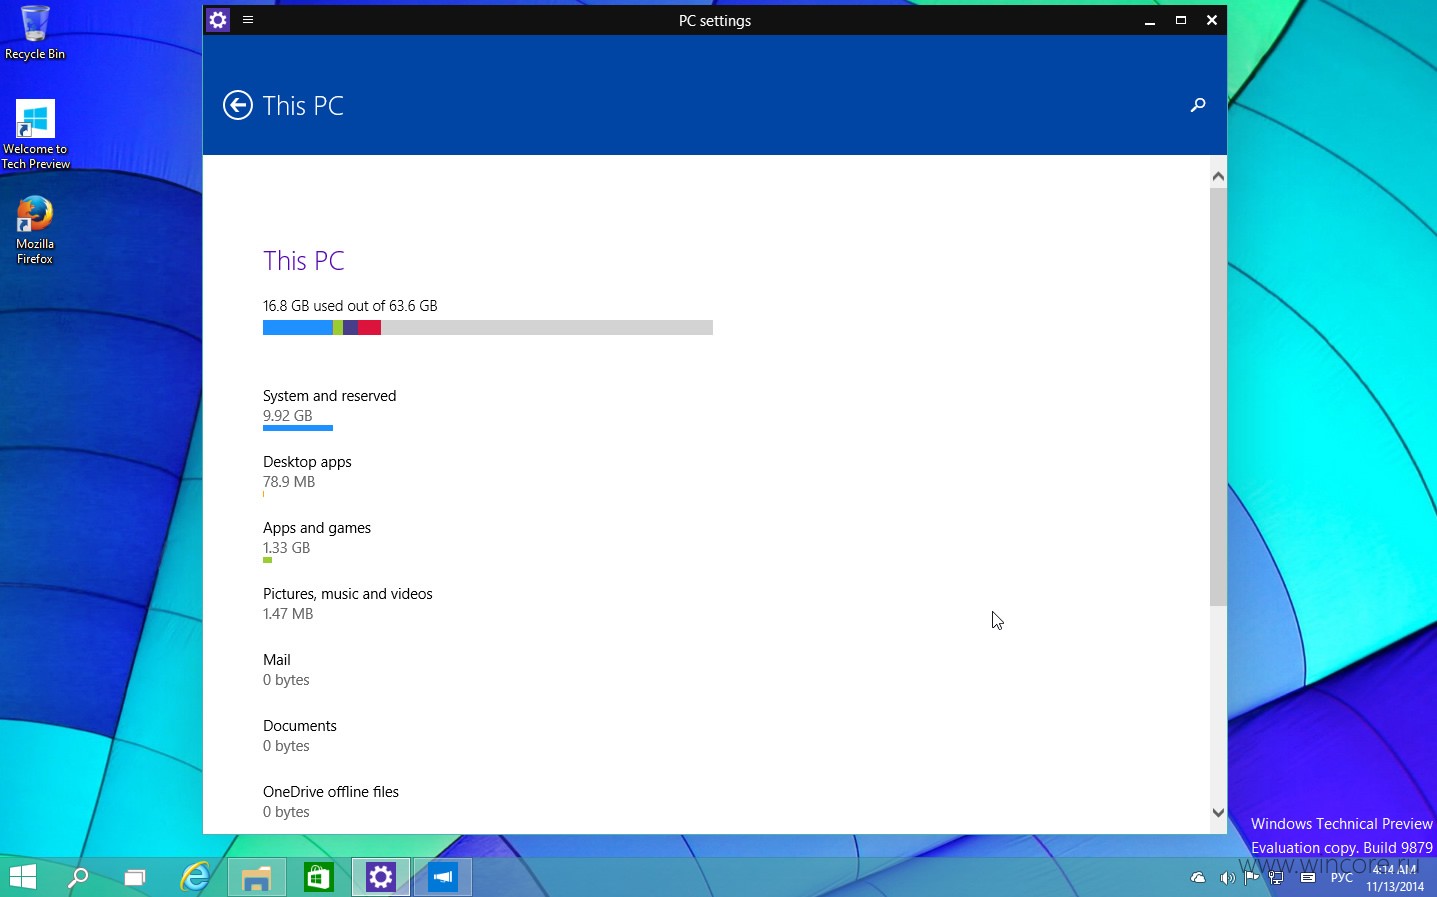Open the Windows Feedback taskbar app
This screenshot has height=897, width=1437.
tap(442, 877)
